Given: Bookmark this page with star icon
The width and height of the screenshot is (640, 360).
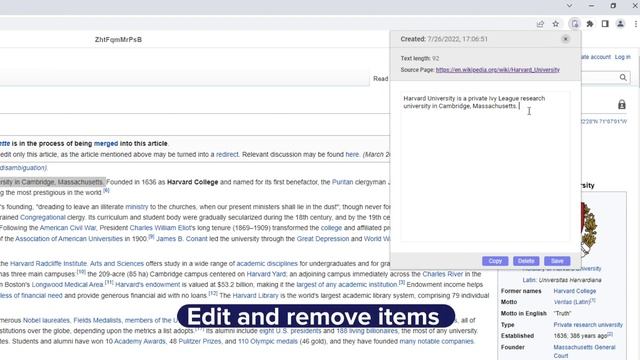Looking at the screenshot, I should tap(556, 24).
